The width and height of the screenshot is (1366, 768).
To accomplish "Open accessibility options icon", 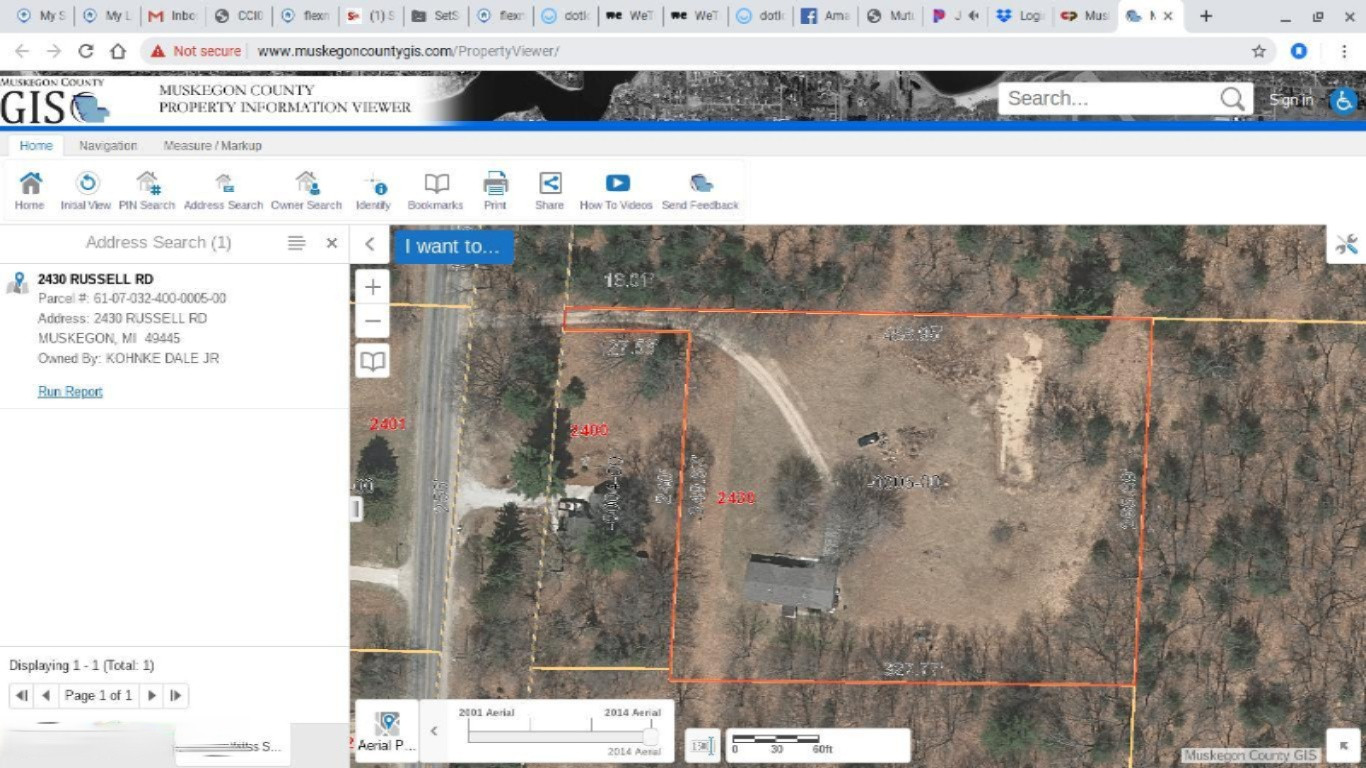I will click(x=1343, y=100).
